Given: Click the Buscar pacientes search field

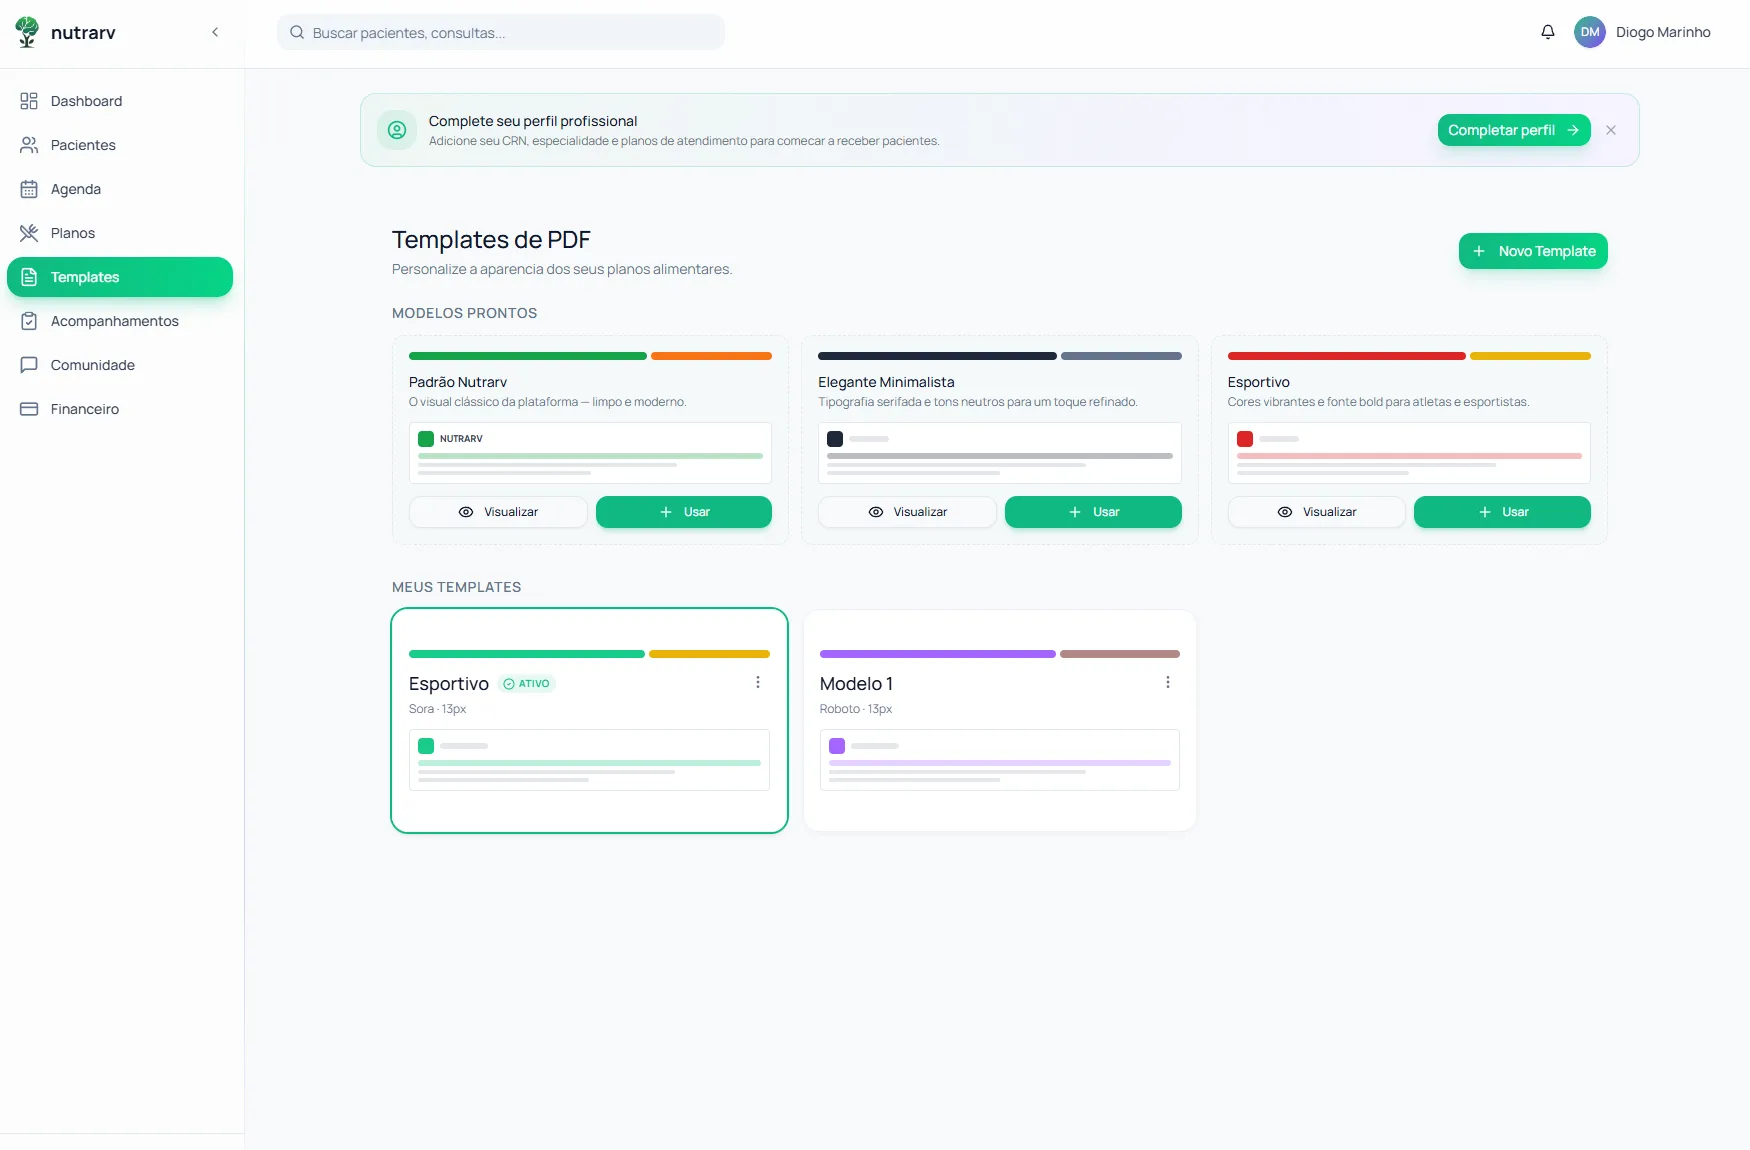Looking at the screenshot, I should tap(500, 32).
